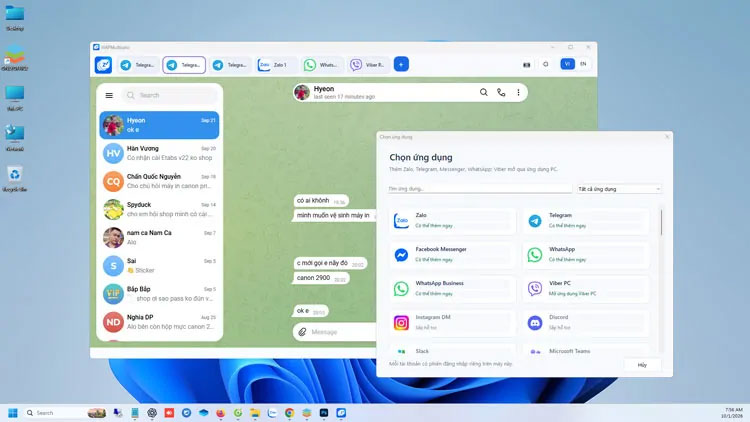Switch language to VI
Screen dimensions: 750x422
point(567,64)
